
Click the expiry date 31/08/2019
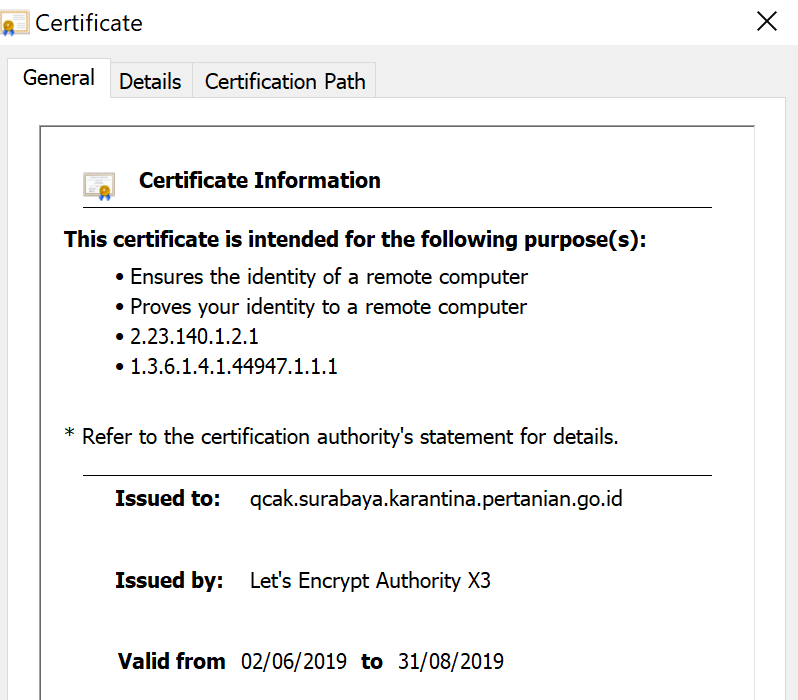pos(450,662)
